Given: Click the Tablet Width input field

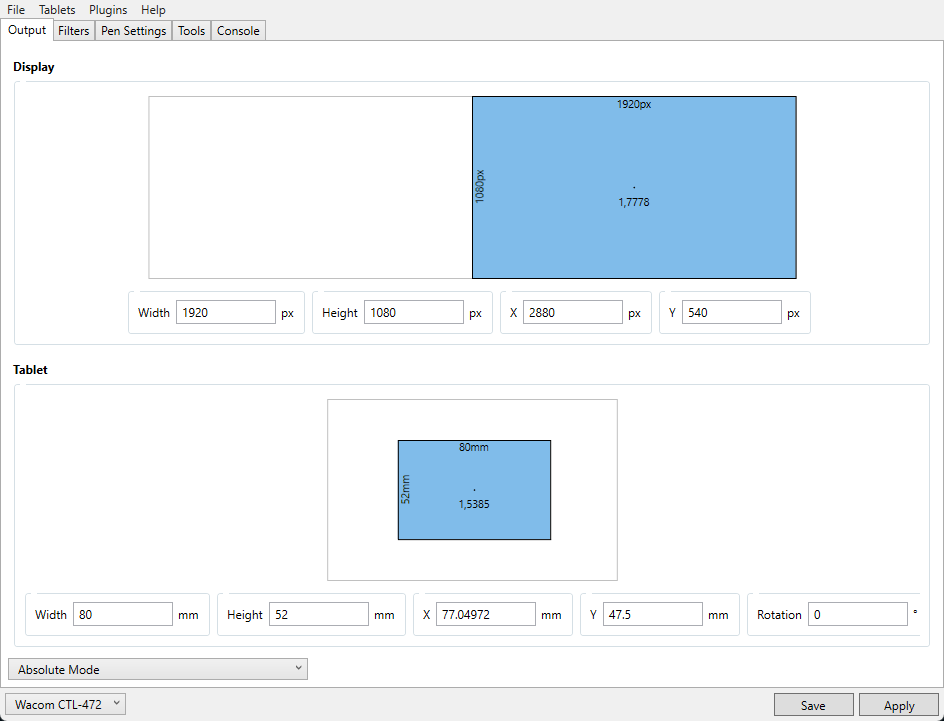Looking at the screenshot, I should click(x=122, y=615).
